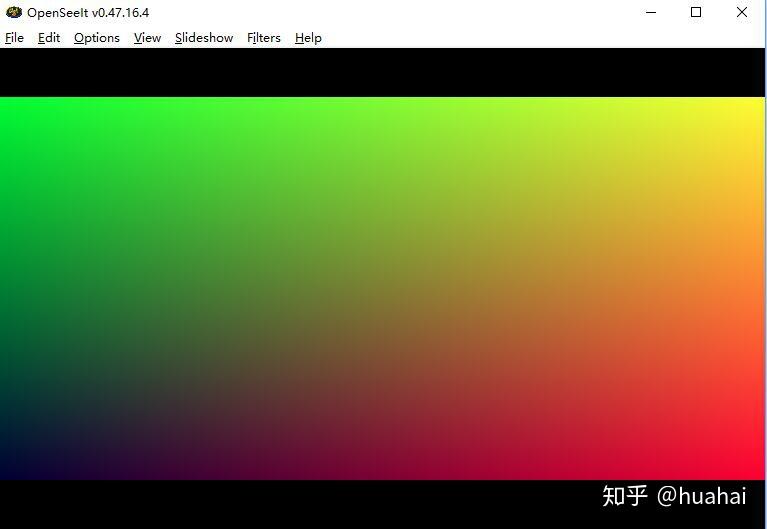Open the Filters menu
This screenshot has height=529, width=767.
point(264,38)
